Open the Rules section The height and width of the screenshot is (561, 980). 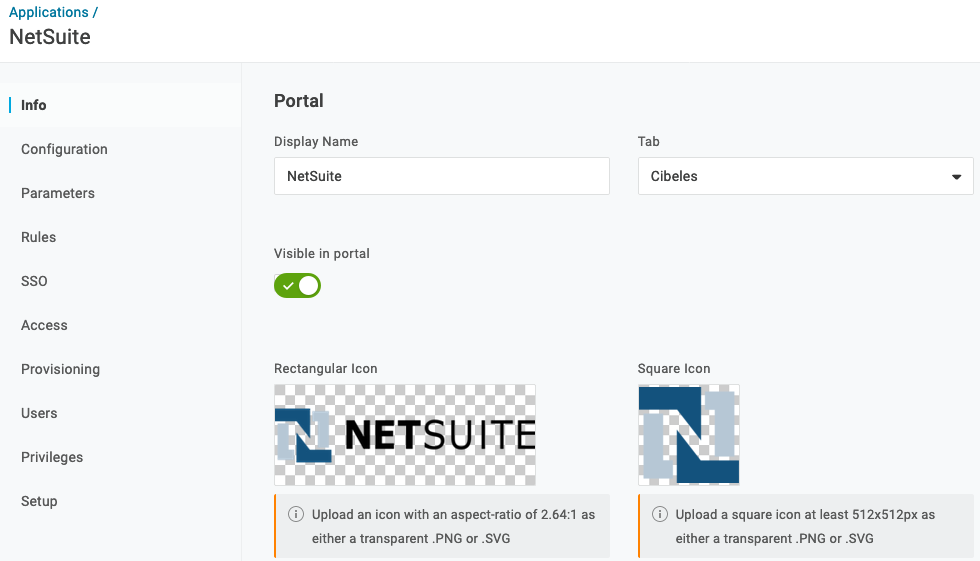(39, 237)
